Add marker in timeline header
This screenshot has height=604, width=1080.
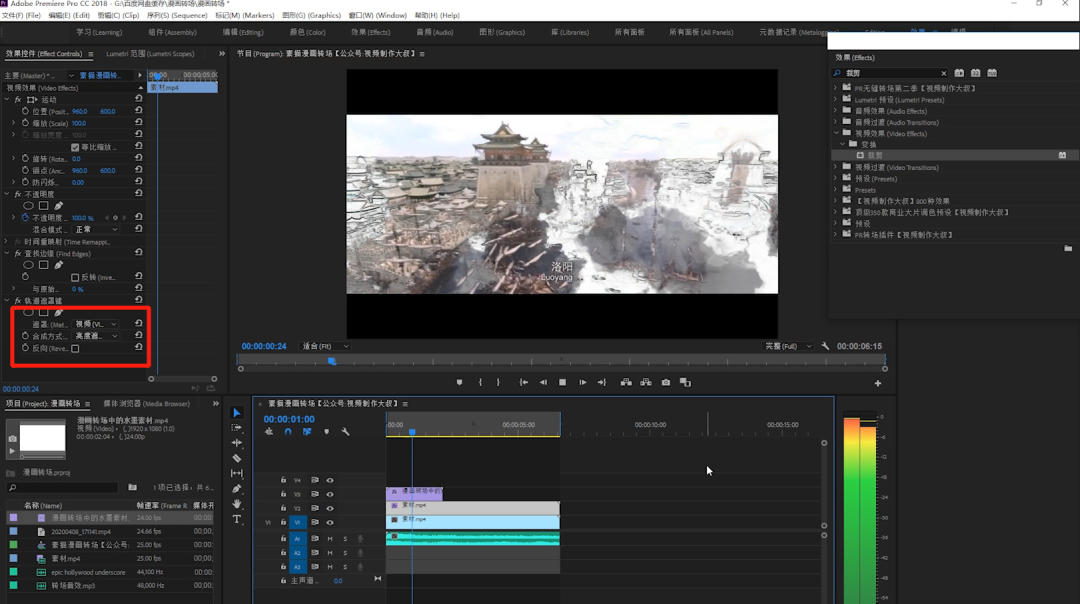326,432
